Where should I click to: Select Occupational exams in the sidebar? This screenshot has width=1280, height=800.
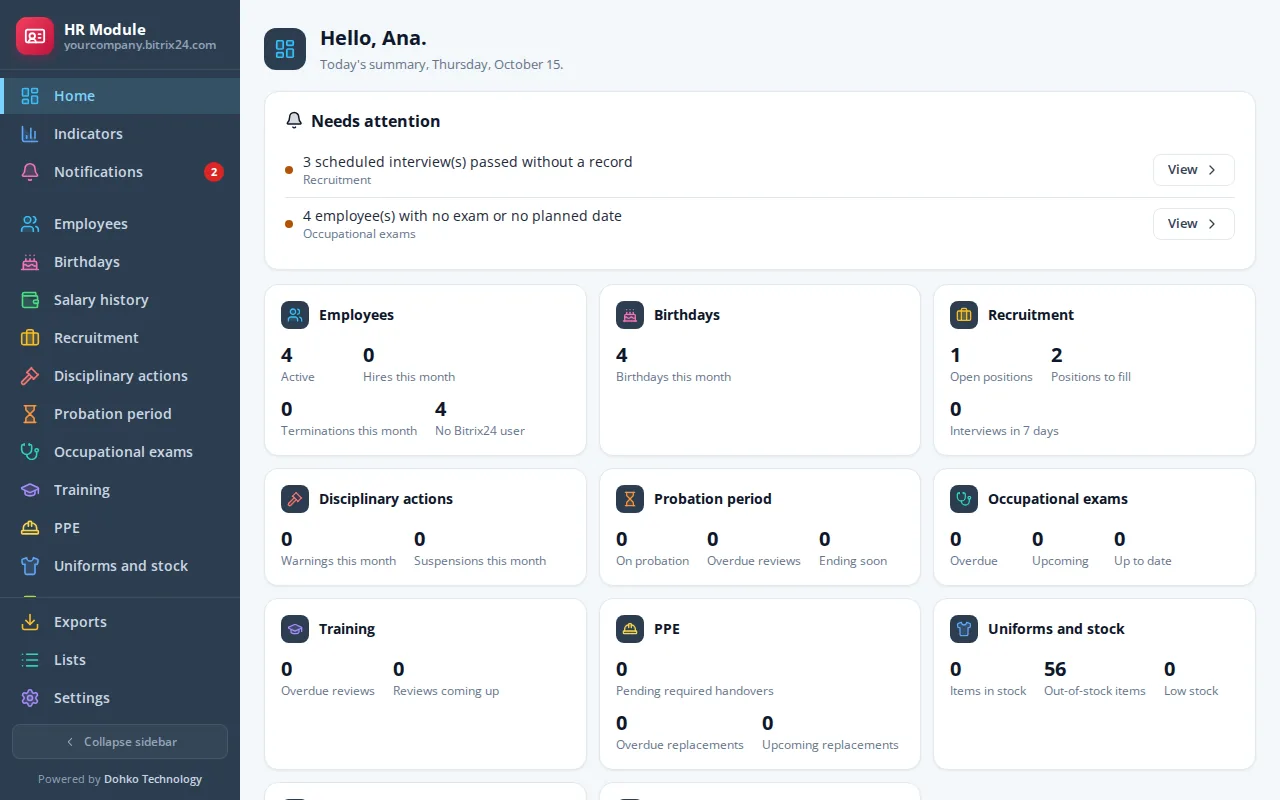pos(120,452)
